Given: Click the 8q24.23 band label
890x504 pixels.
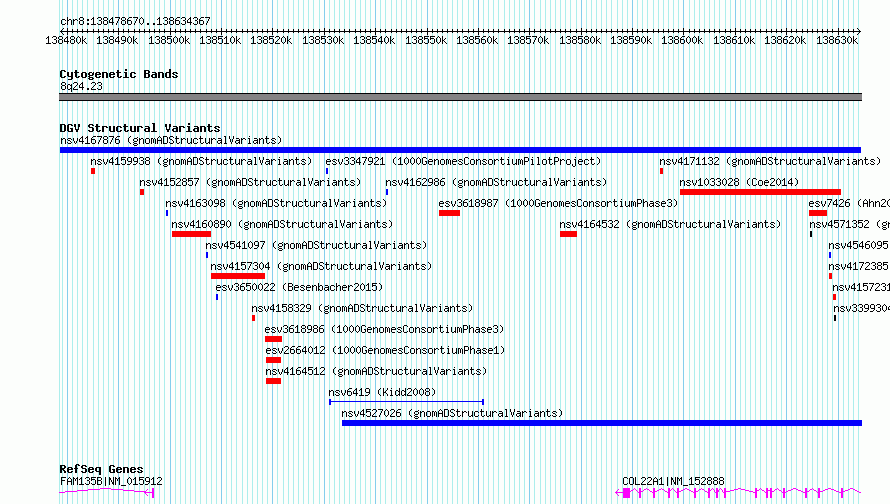Looking at the screenshot, I should coord(81,86).
